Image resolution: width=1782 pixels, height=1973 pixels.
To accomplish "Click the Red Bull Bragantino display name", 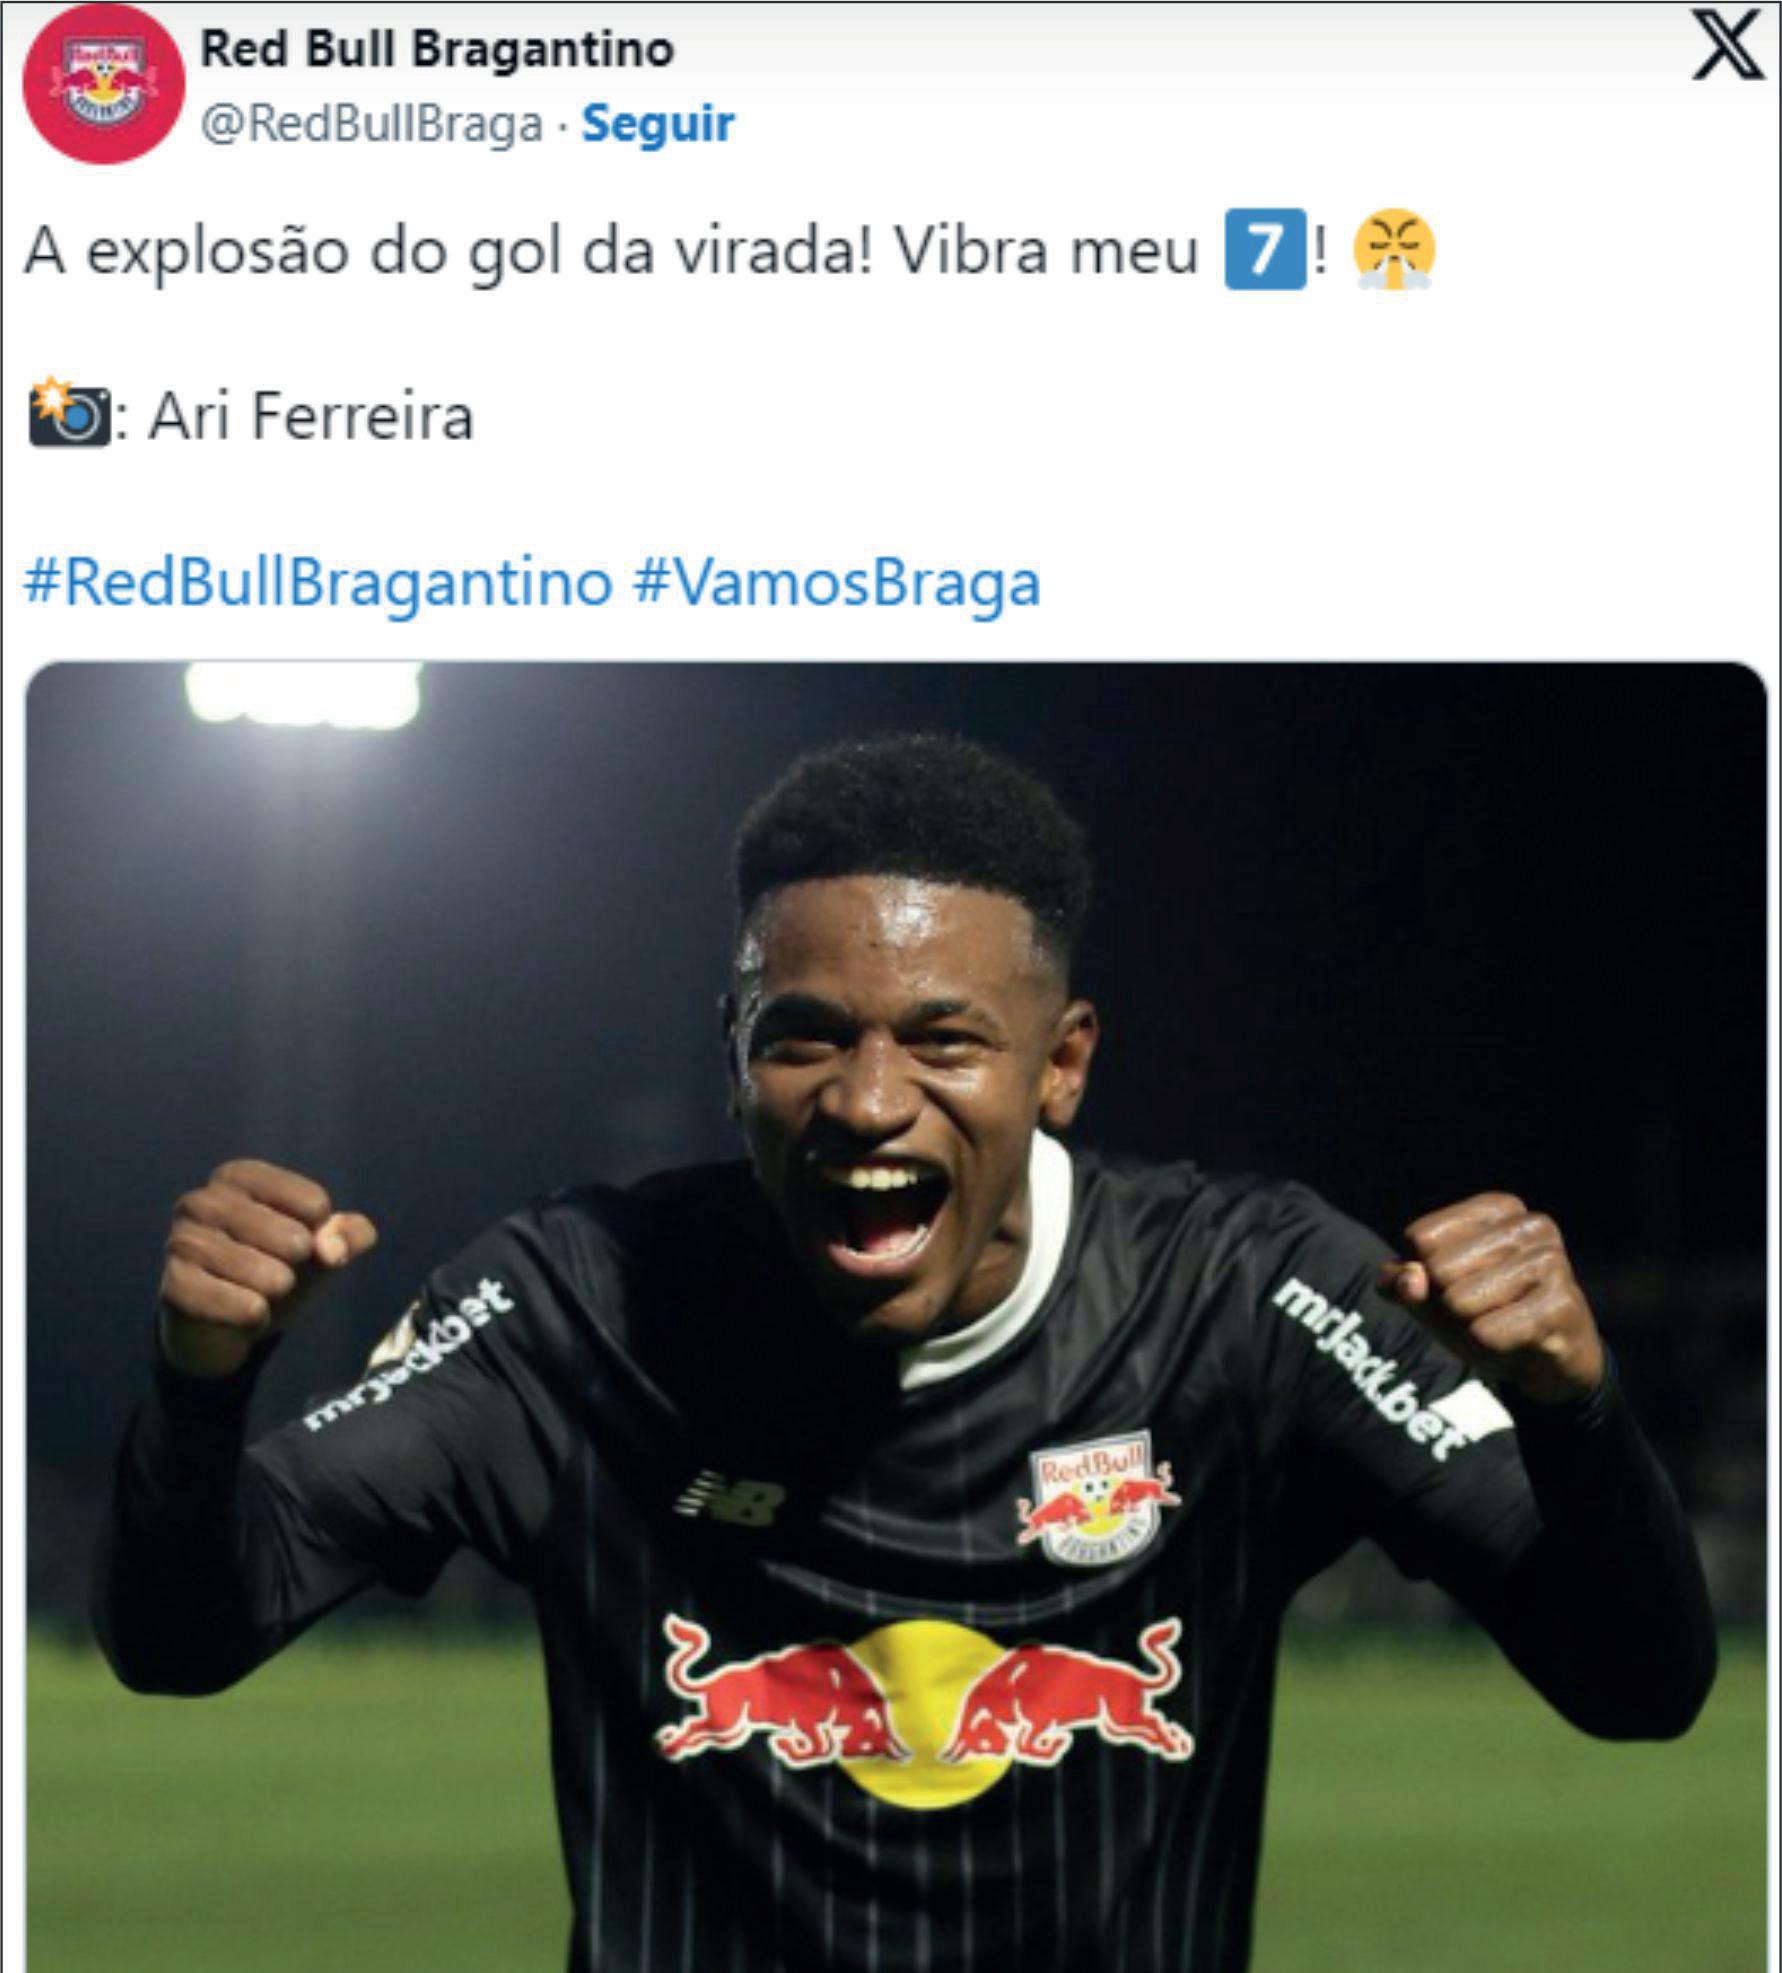I will (437, 48).
